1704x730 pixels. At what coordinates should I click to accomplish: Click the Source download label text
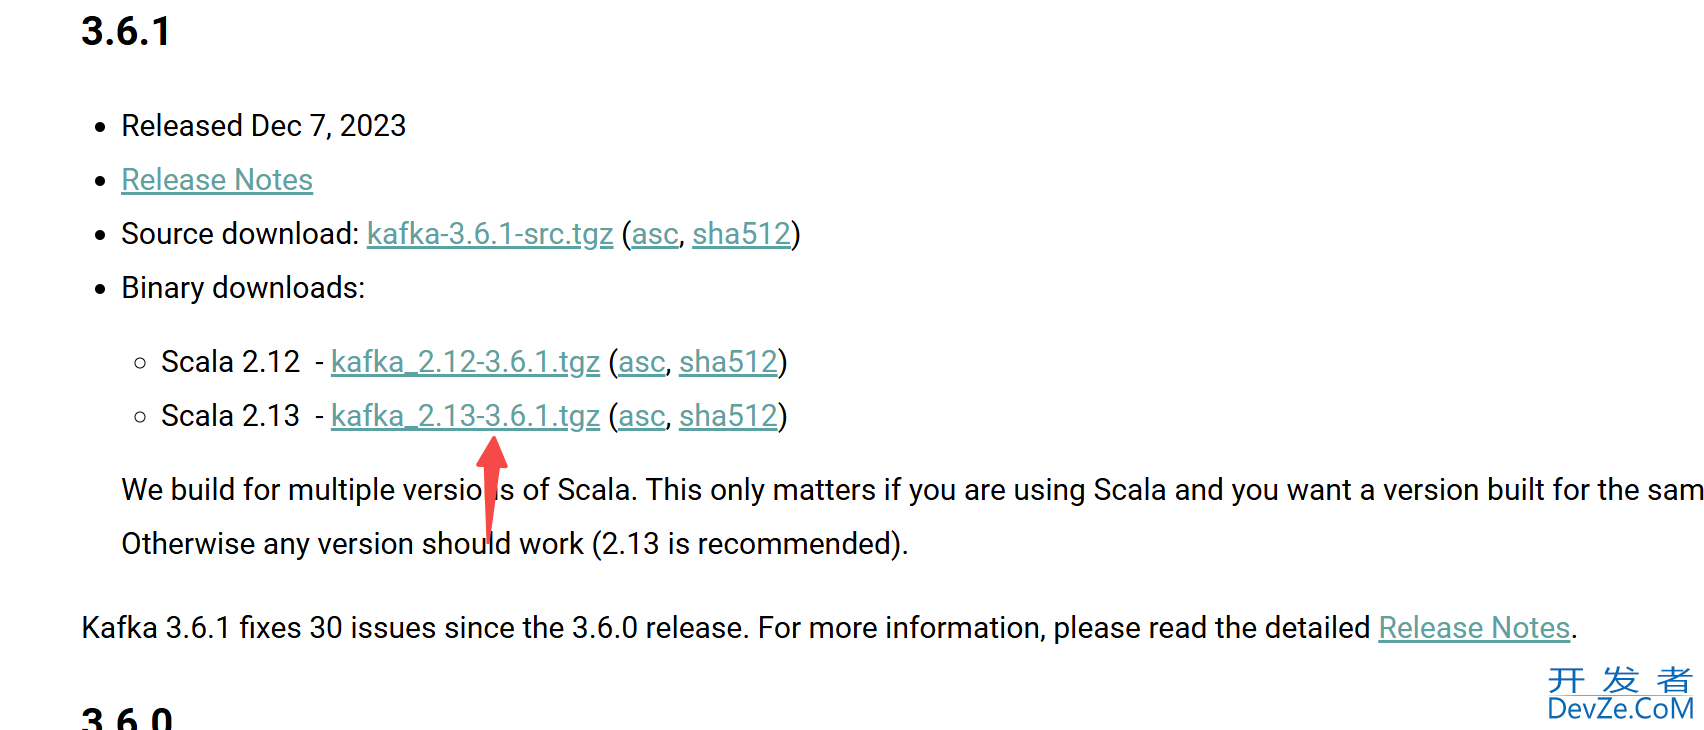click(x=240, y=234)
